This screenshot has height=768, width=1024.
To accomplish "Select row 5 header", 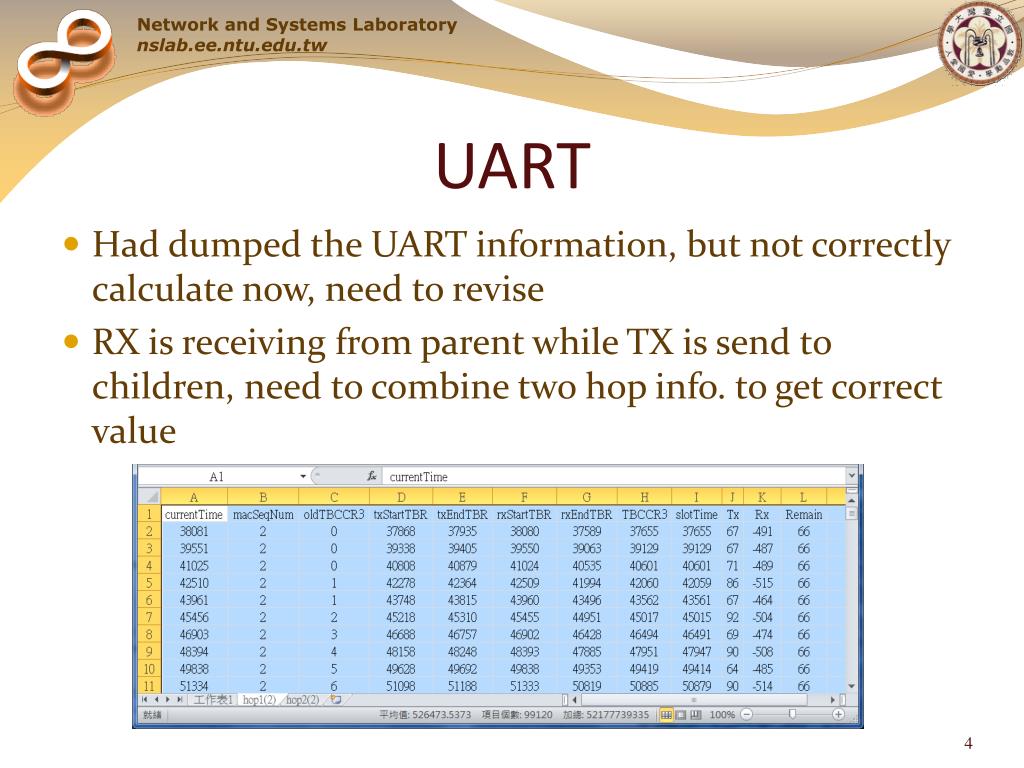I will click(x=150, y=583).
